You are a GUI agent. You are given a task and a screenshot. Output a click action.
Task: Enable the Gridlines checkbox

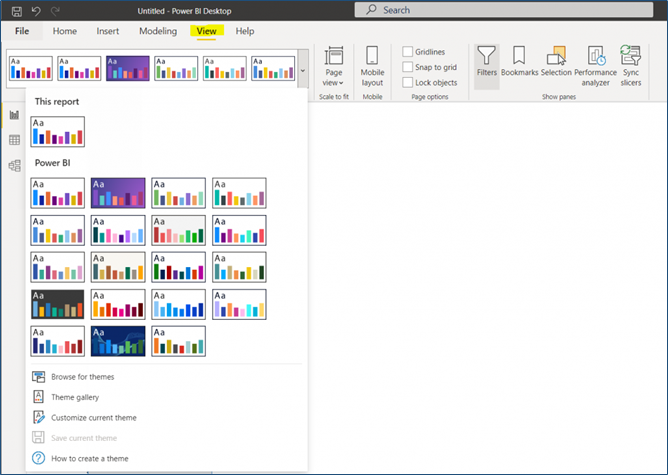408,52
